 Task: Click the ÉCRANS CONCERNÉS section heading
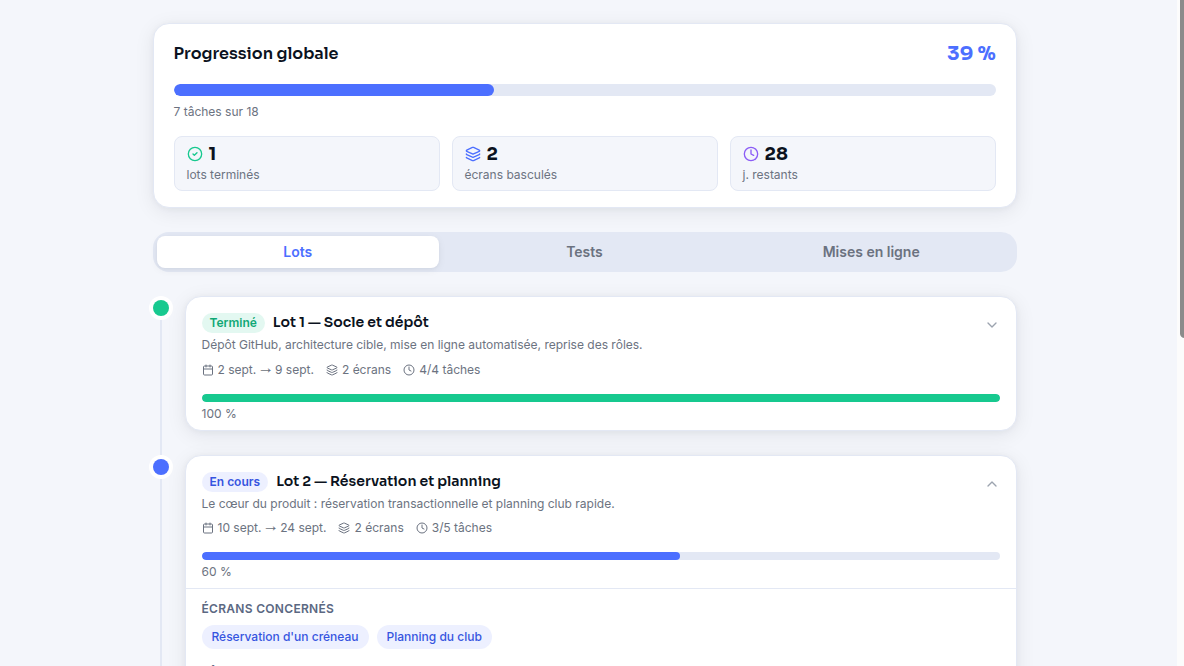coord(267,609)
